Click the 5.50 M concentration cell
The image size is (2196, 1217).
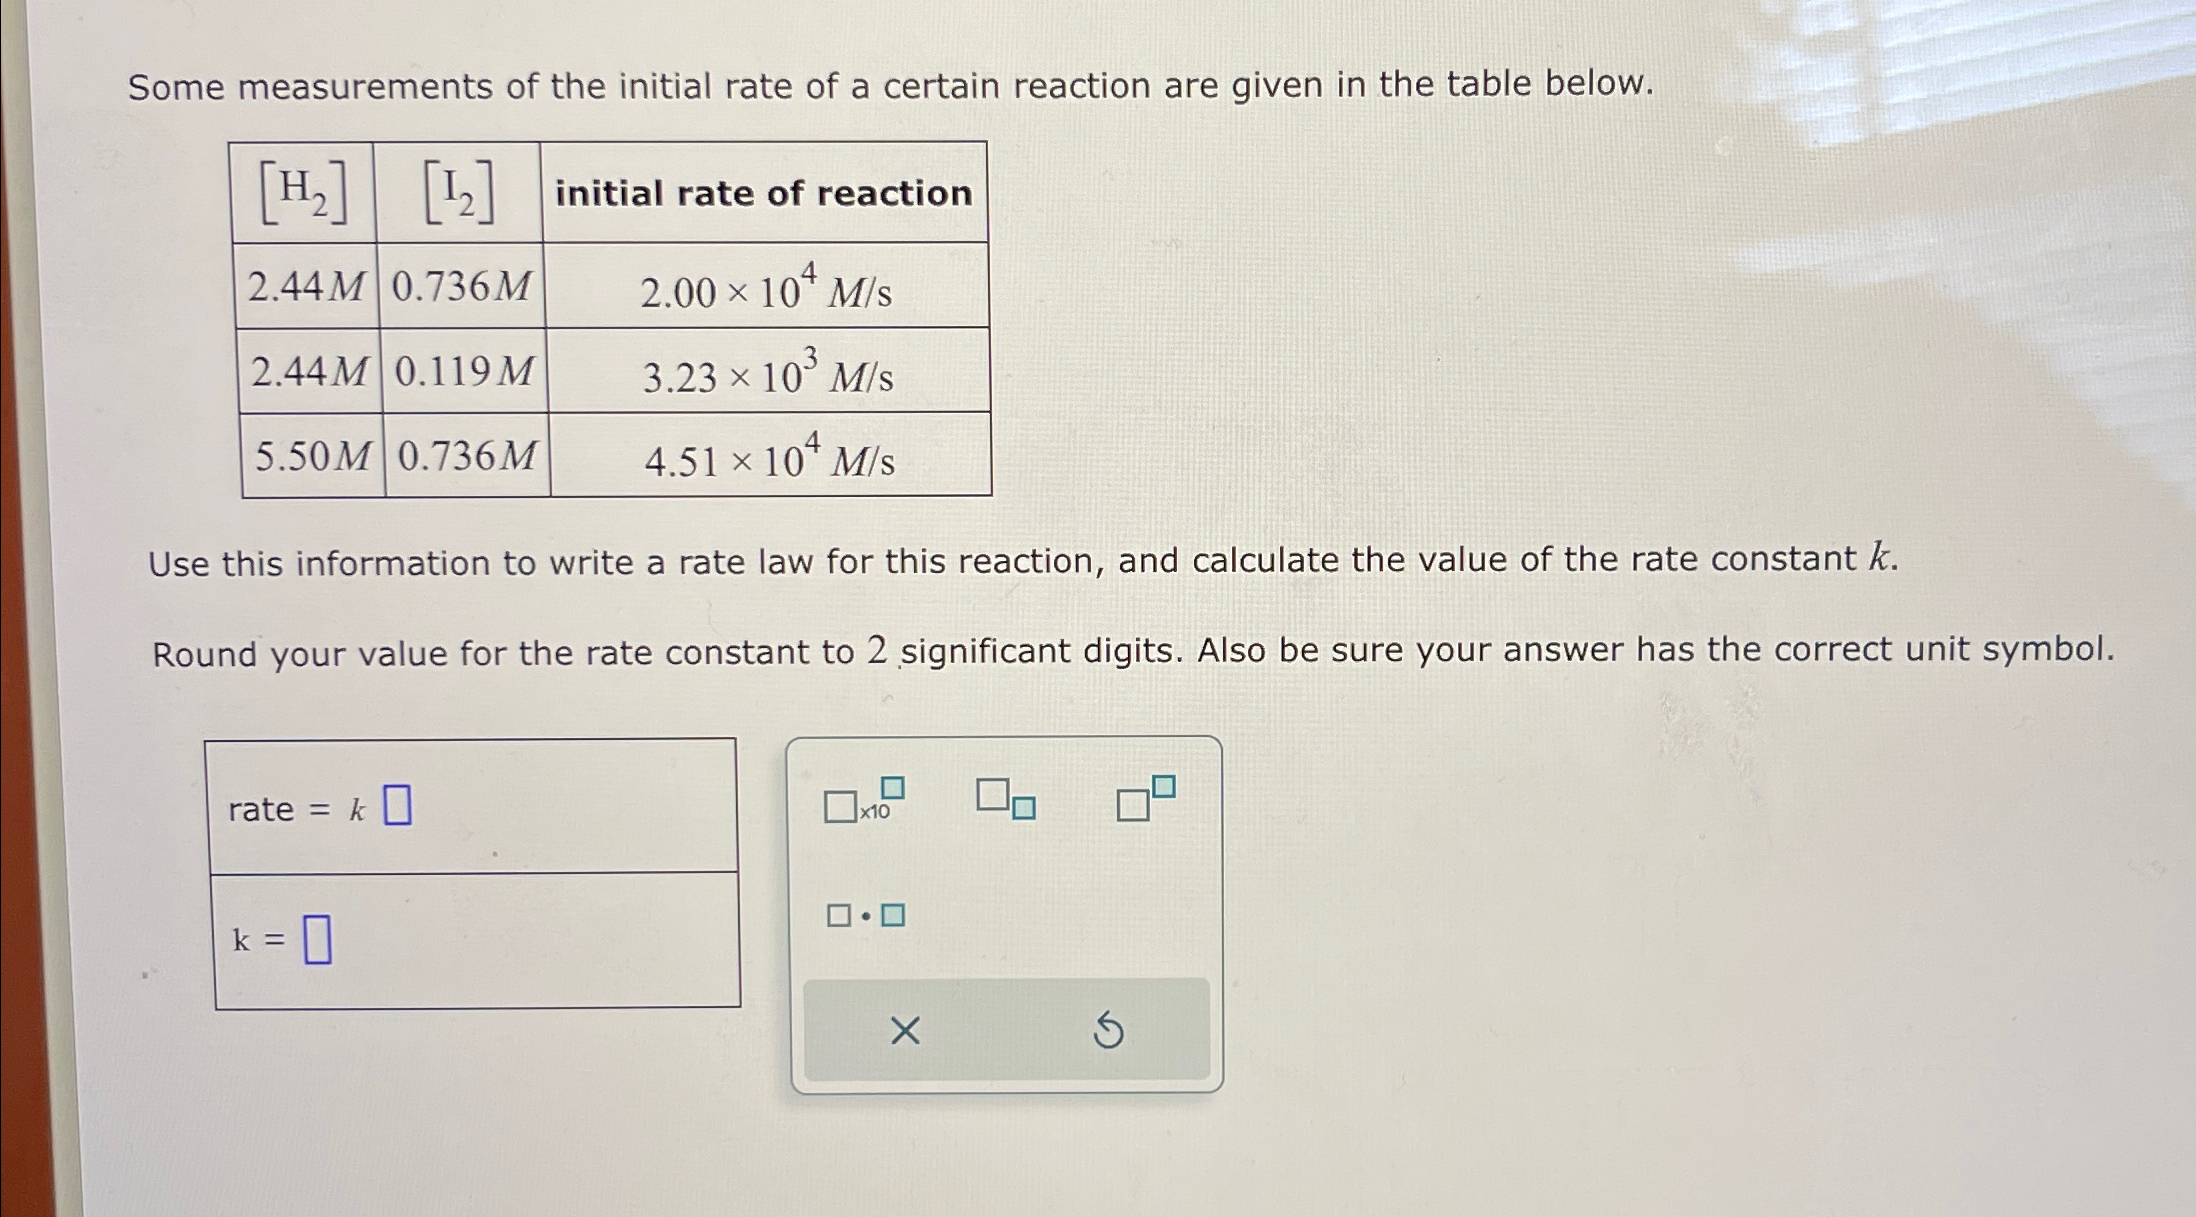coord(305,457)
